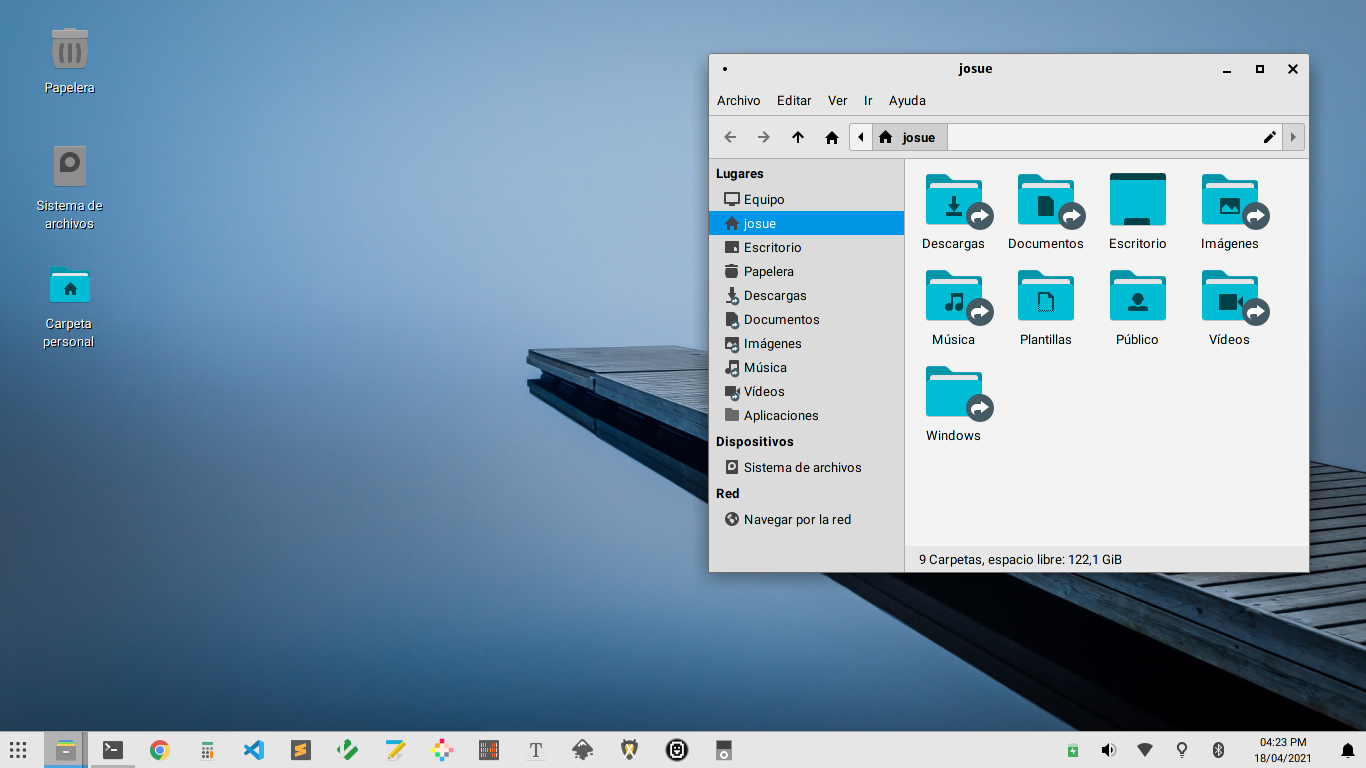The image size is (1366, 768).
Task: Click the round face app icon in taskbar
Action: (677, 750)
